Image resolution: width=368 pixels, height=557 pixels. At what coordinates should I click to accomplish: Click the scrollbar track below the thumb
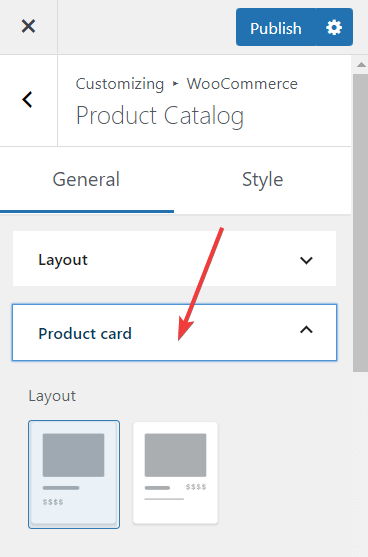(x=361, y=464)
